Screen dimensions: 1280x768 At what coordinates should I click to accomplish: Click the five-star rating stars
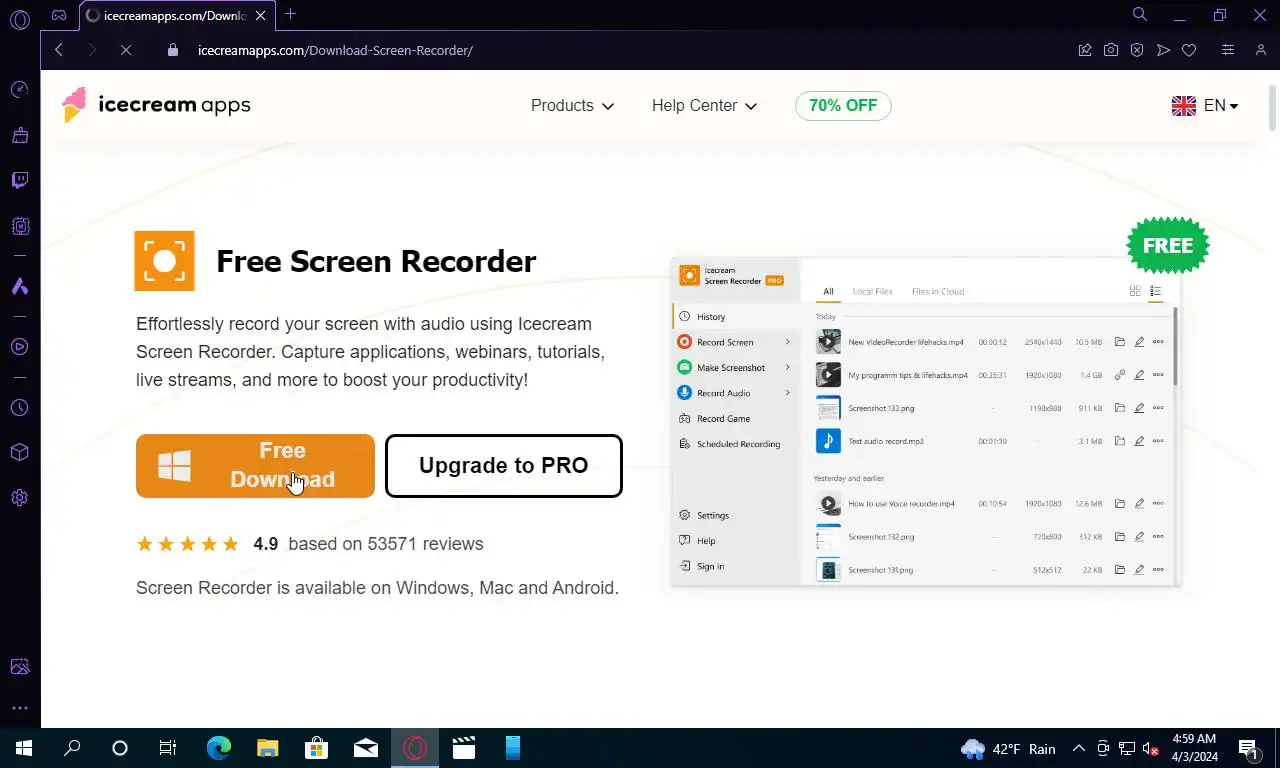(x=188, y=544)
